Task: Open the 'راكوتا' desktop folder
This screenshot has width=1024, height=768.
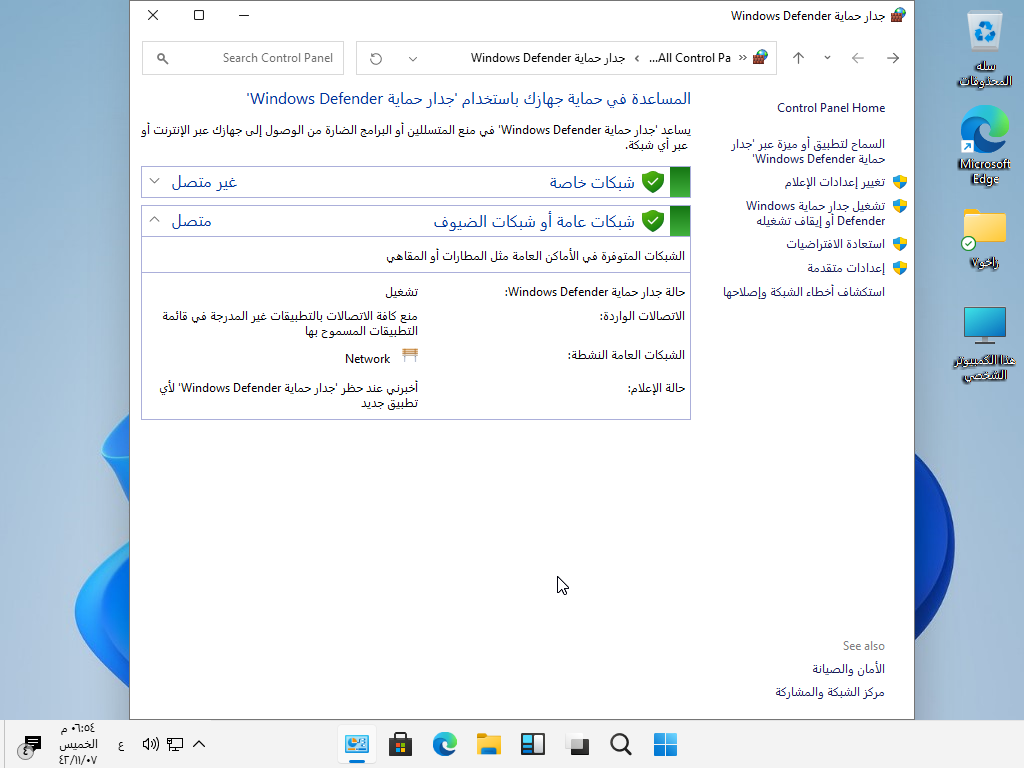Action: (985, 239)
